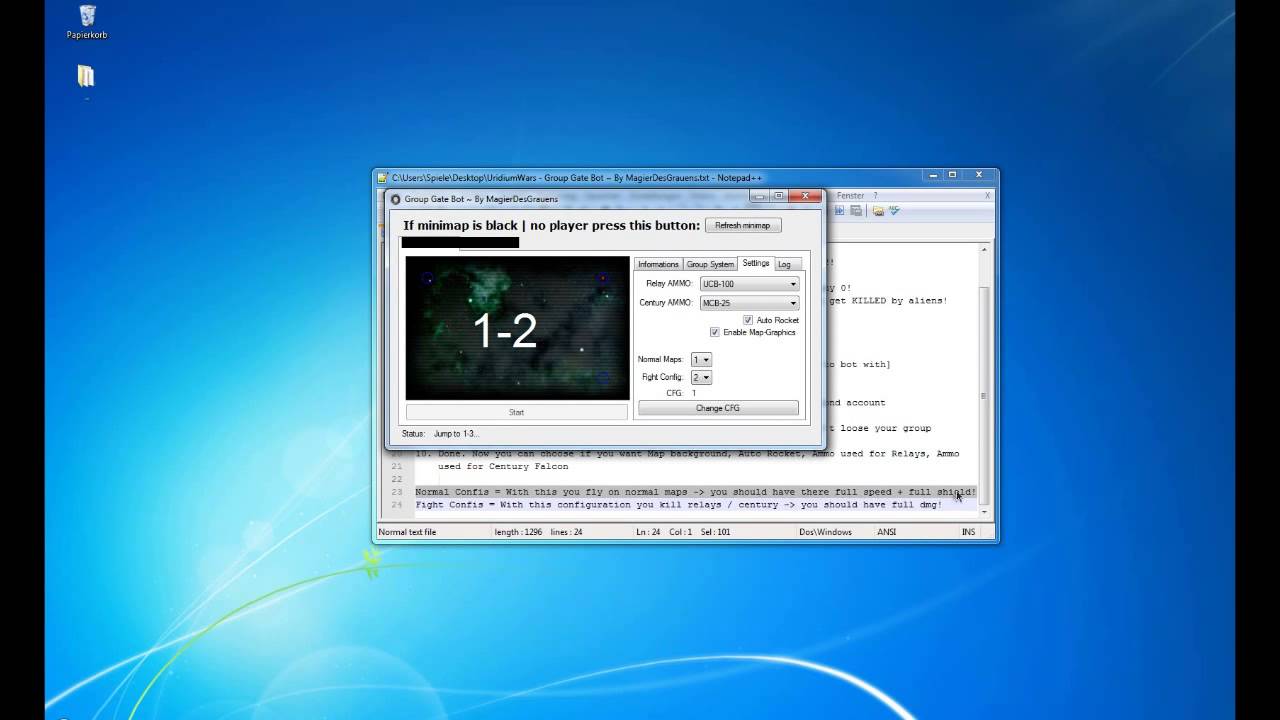Toggle the Auto Rocket checkbox
Viewport: 1280px width, 720px height.
pyautogui.click(x=747, y=320)
